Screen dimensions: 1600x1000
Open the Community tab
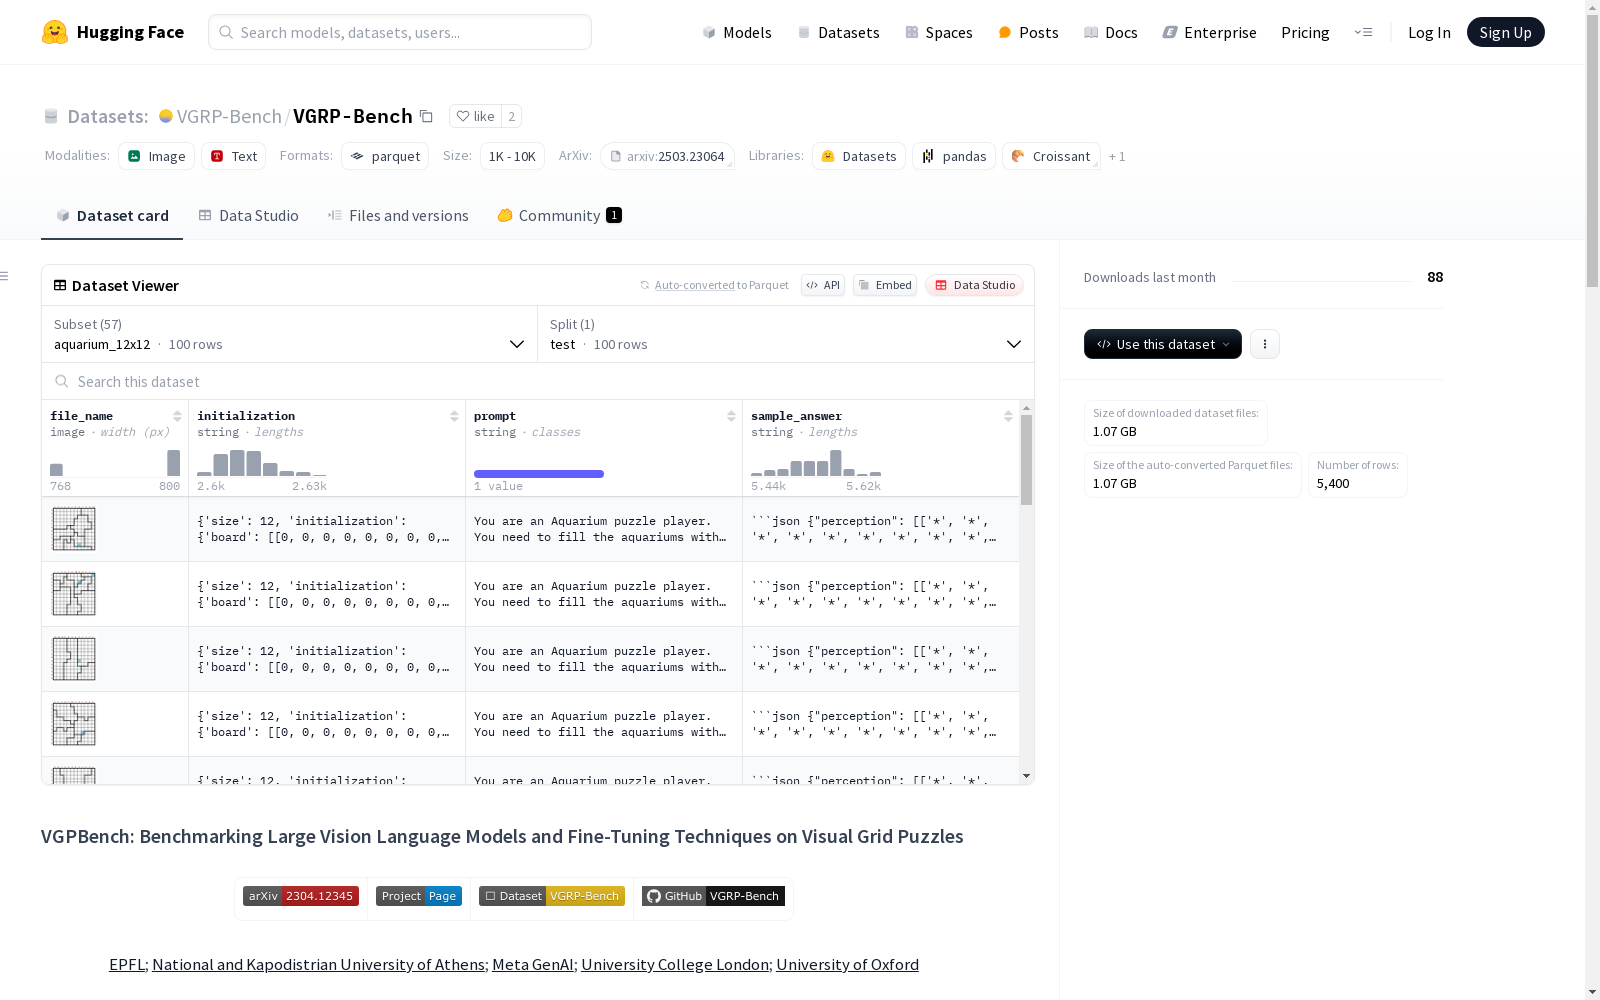[560, 216]
